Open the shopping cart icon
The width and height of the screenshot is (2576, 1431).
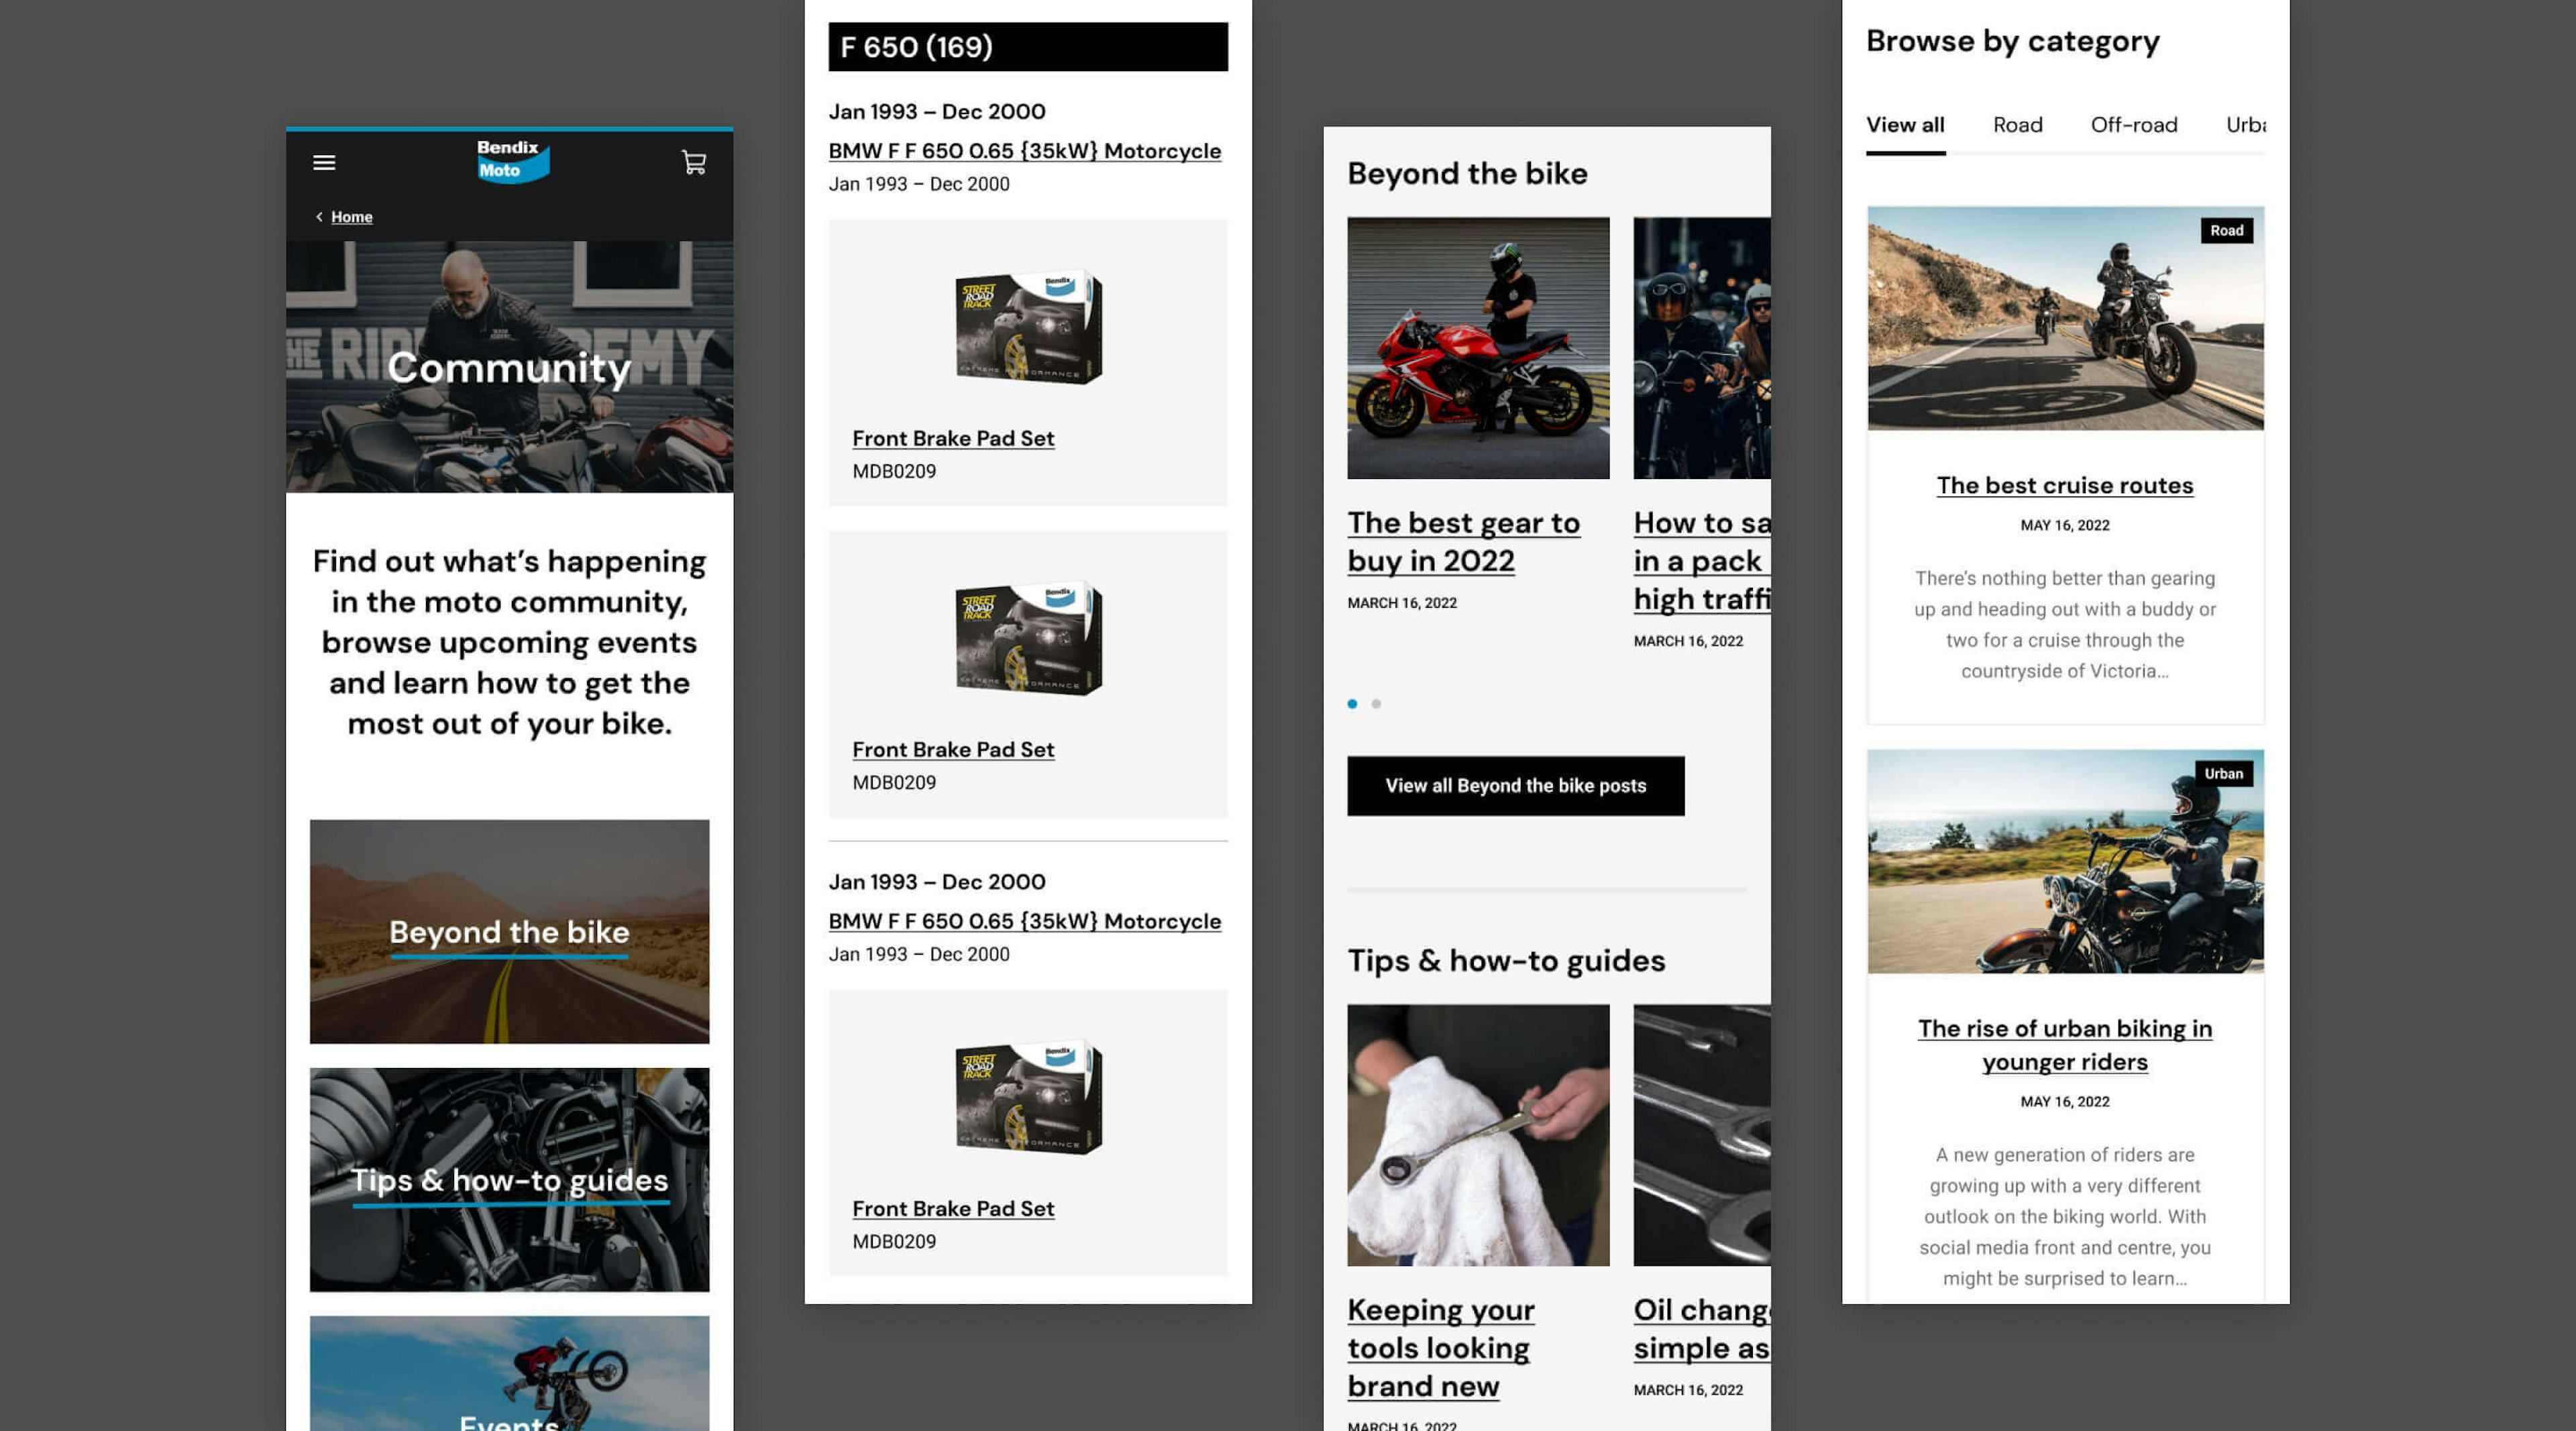[694, 162]
